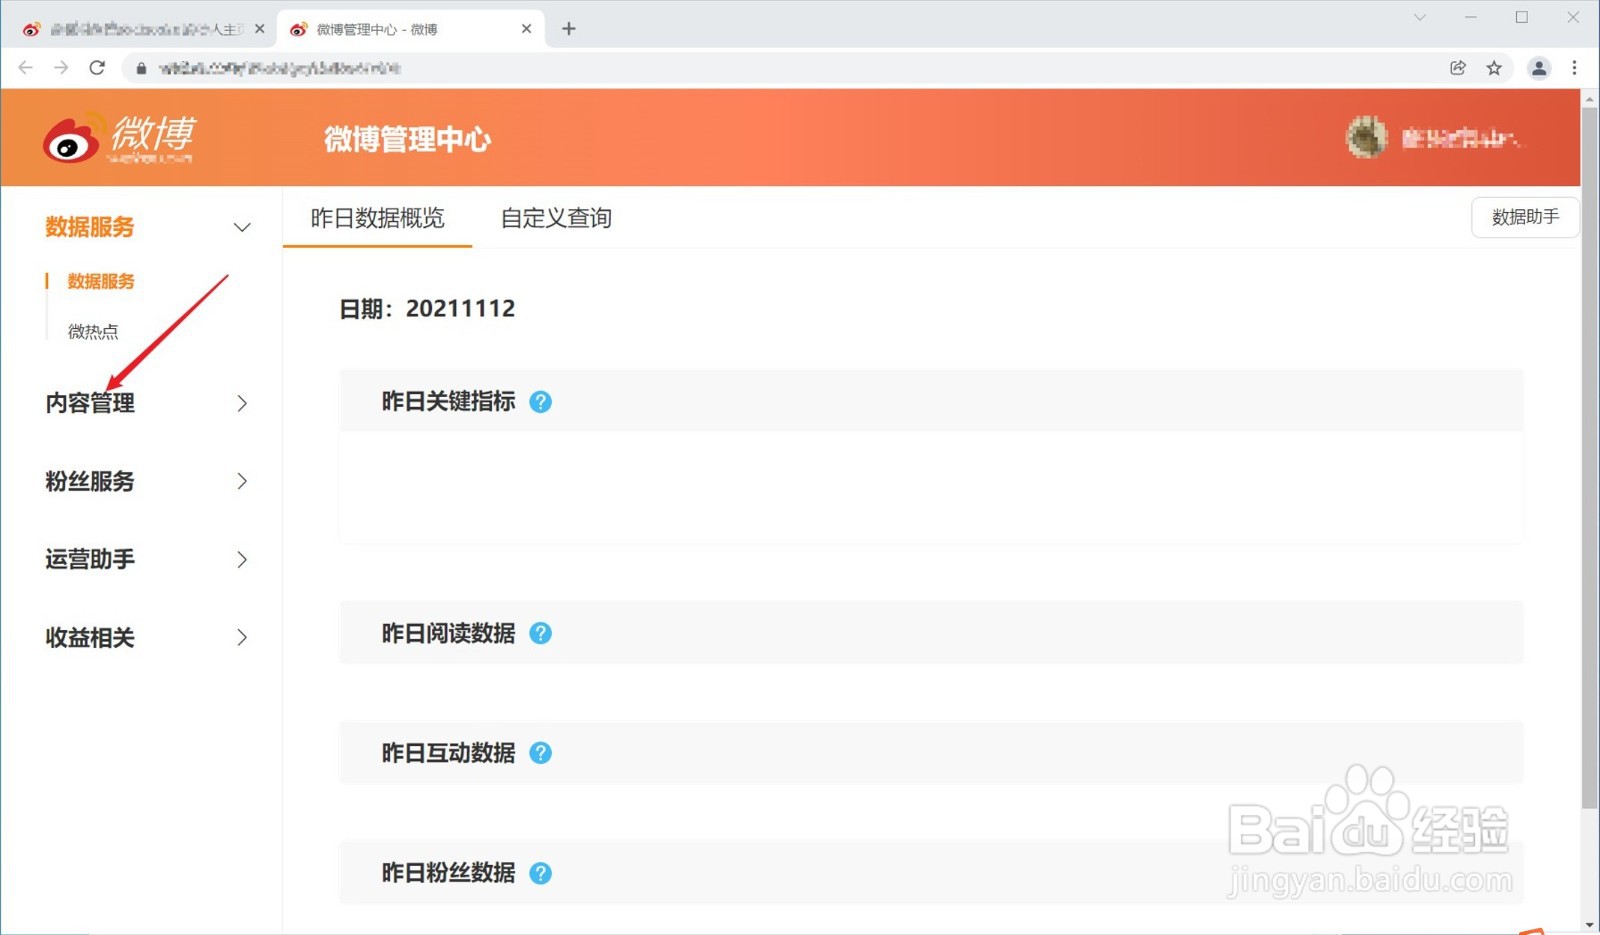Open a new browser tab
The width and height of the screenshot is (1600, 935).
click(569, 29)
